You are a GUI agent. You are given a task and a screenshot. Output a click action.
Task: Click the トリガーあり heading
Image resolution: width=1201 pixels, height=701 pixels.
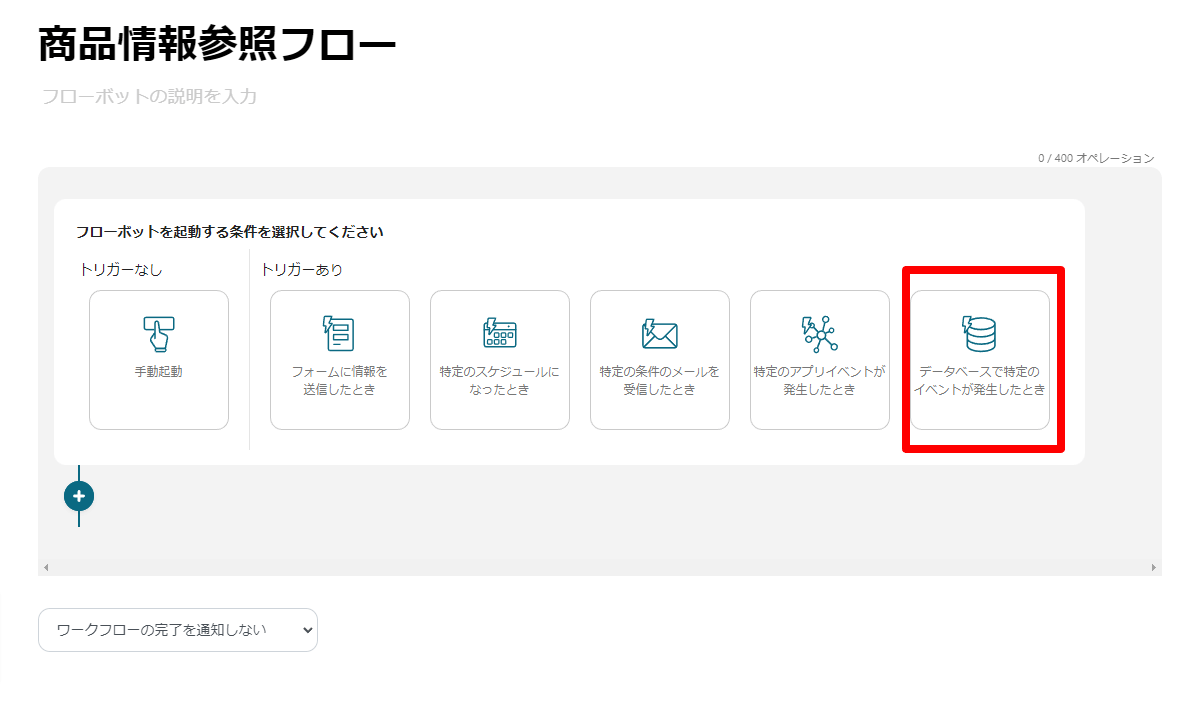301,270
